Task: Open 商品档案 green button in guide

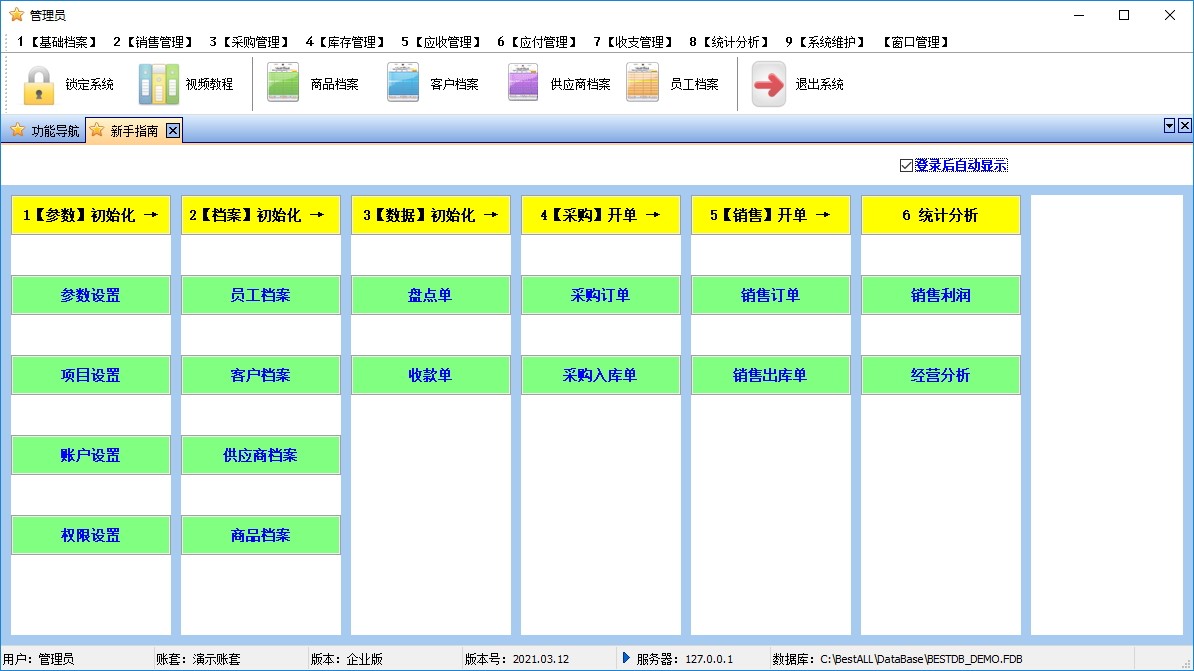Action: 260,535
